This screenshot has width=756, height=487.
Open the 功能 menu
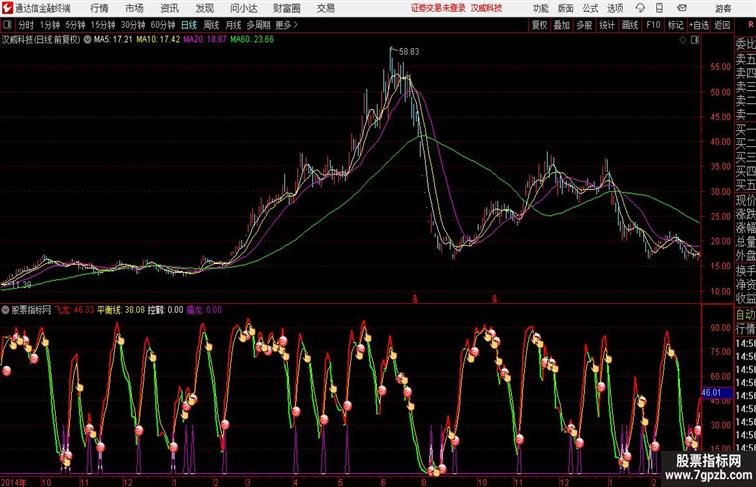coord(540,8)
